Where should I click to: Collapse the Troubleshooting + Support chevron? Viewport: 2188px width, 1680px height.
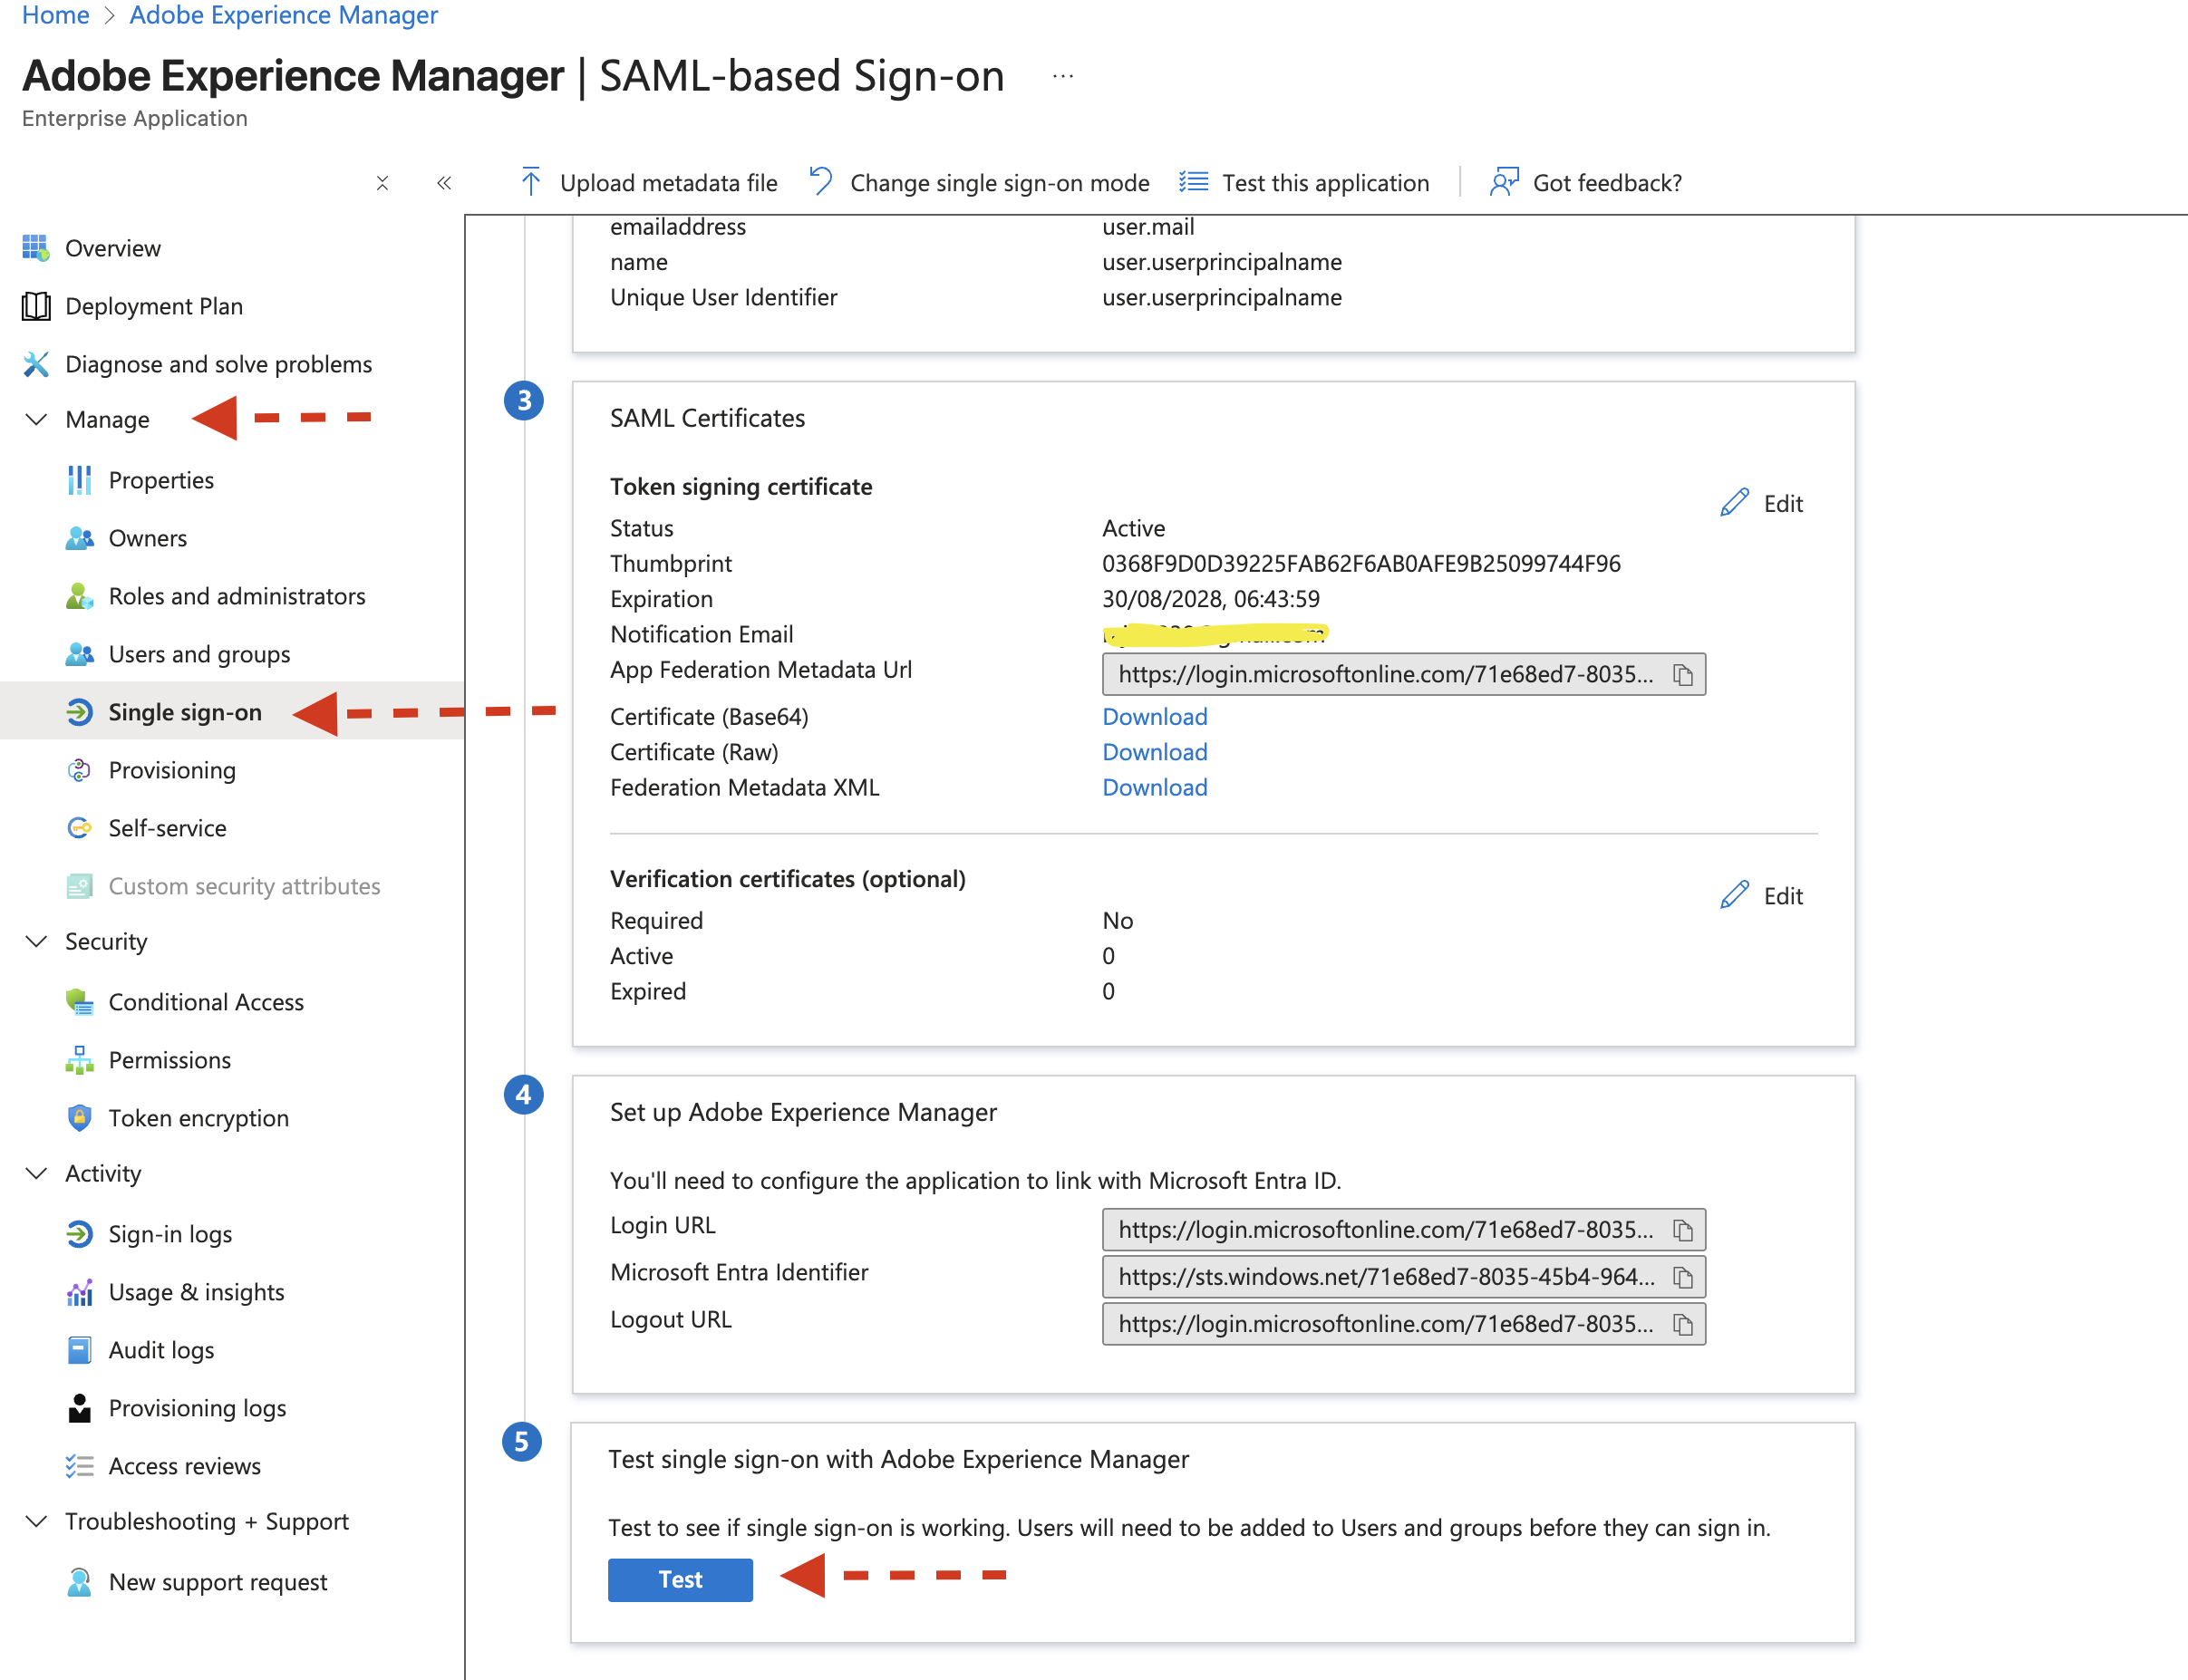click(36, 1521)
